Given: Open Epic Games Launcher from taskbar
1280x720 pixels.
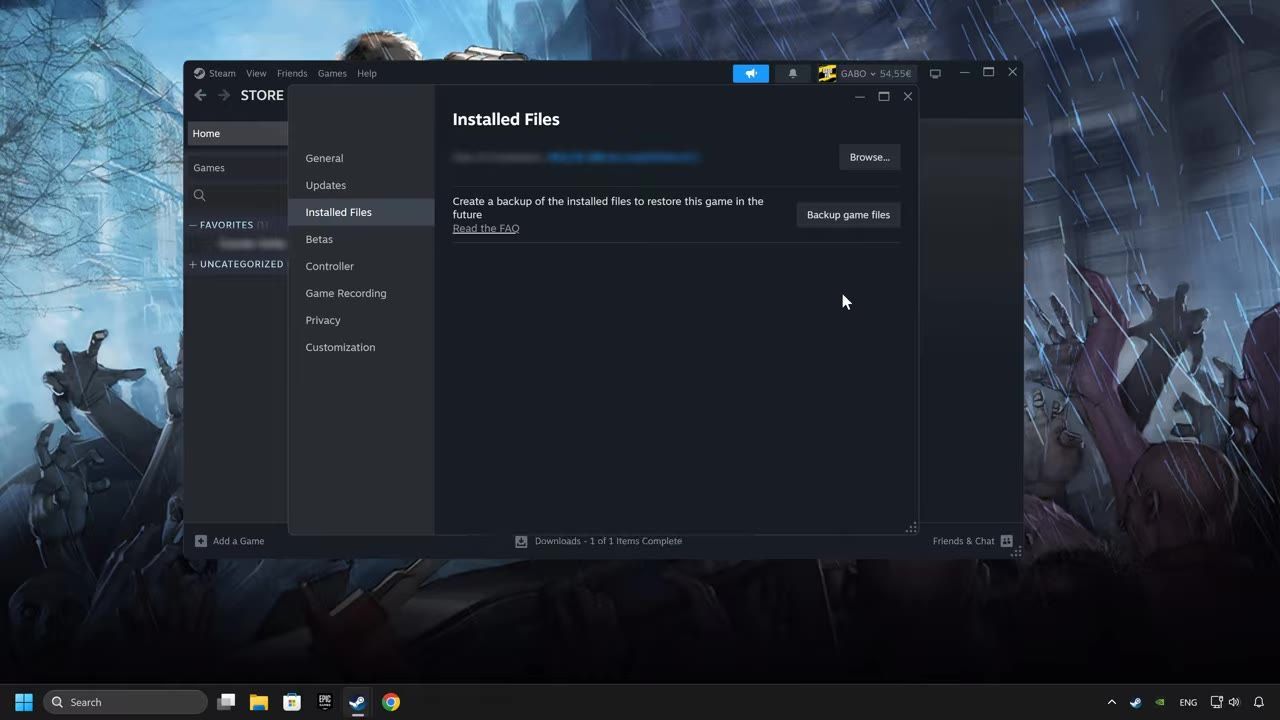Looking at the screenshot, I should click(x=325, y=702).
